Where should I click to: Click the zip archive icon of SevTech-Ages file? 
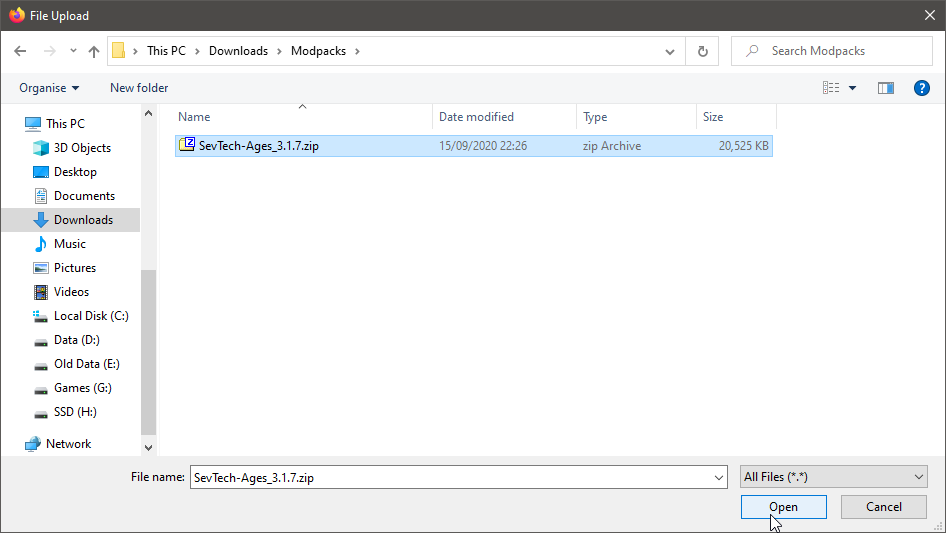coord(187,145)
